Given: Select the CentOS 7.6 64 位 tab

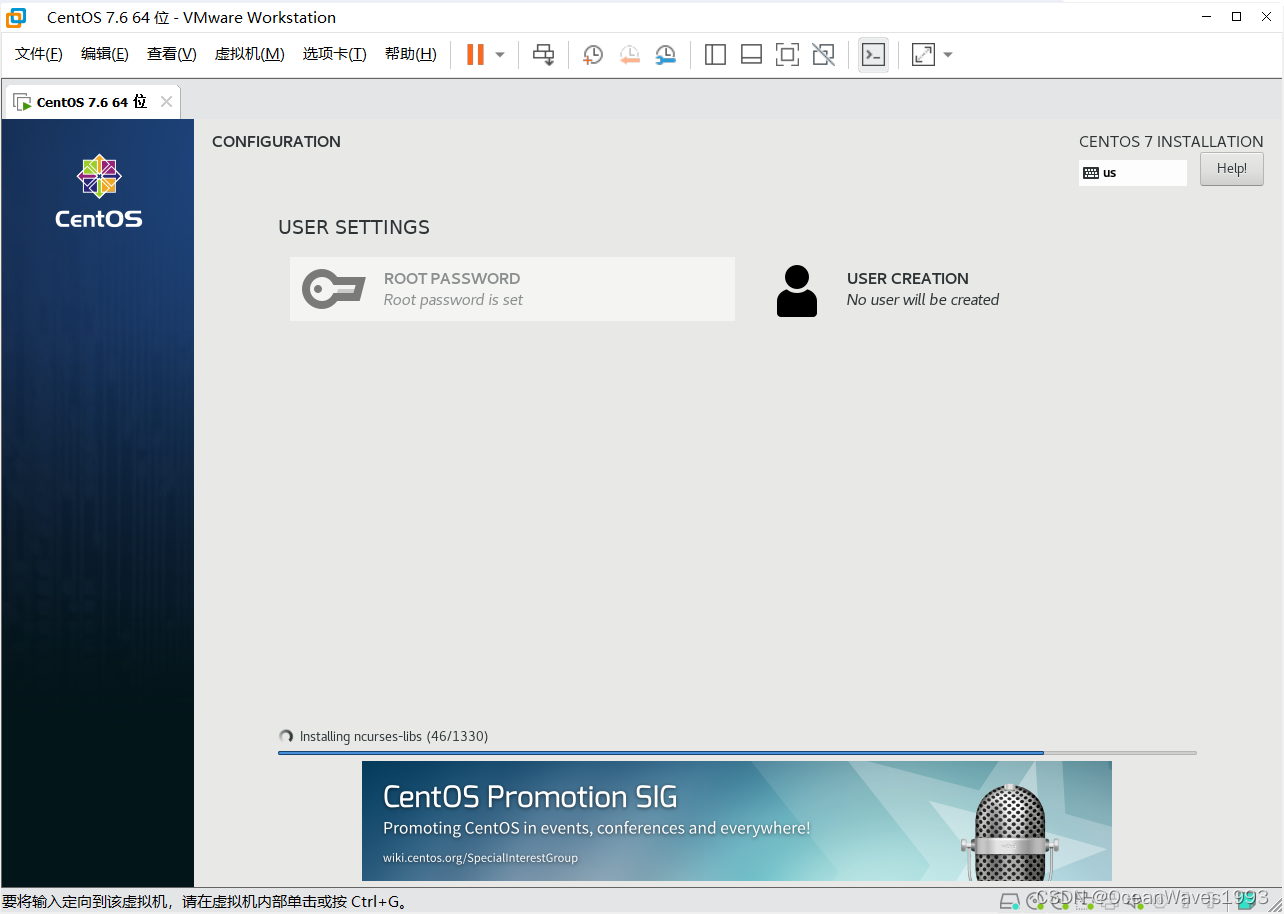Looking at the screenshot, I should tap(91, 102).
